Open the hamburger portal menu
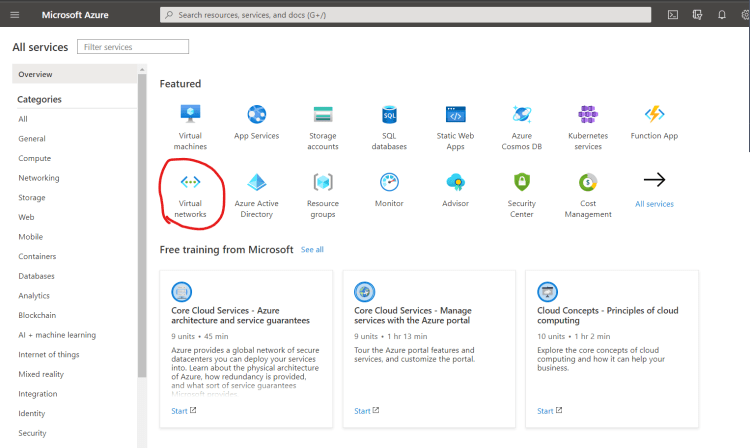 click(15, 15)
